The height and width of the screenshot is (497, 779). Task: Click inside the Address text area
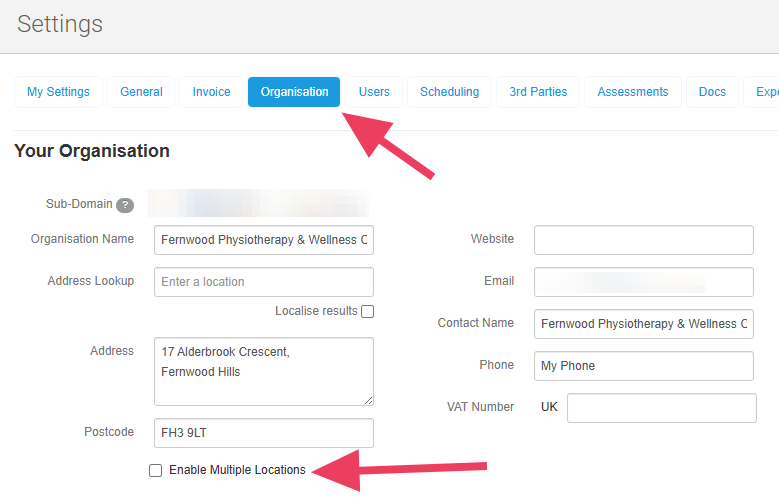point(264,371)
